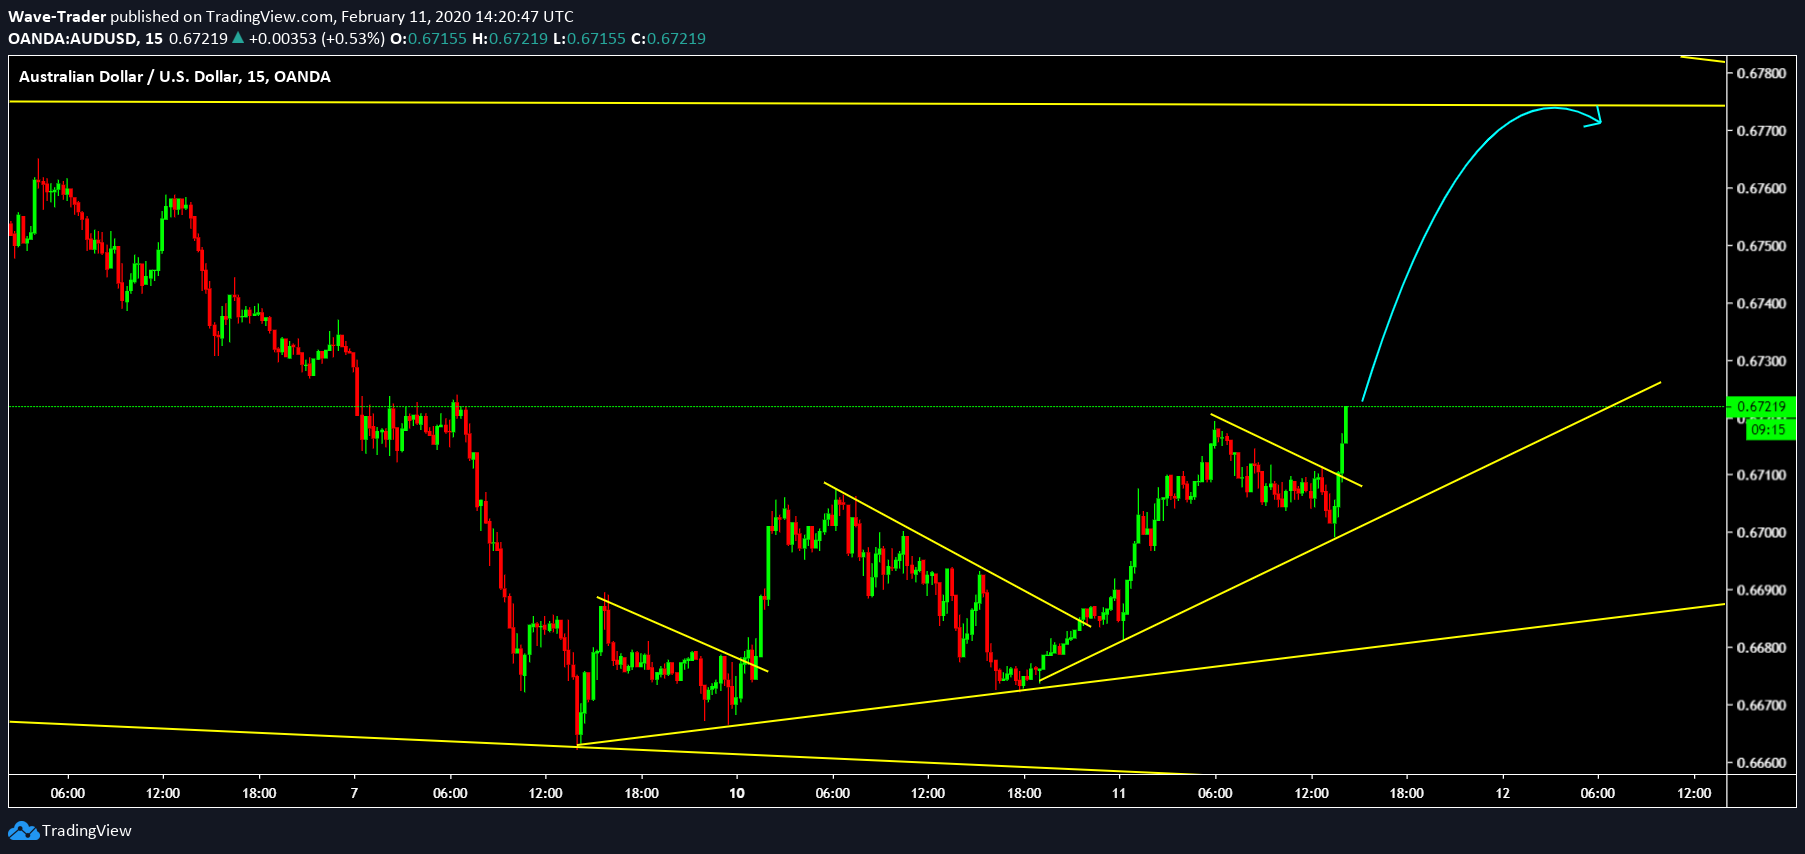Click the close value C:0.67219 in the header
Screen dimensions: 1805x854
point(668,38)
